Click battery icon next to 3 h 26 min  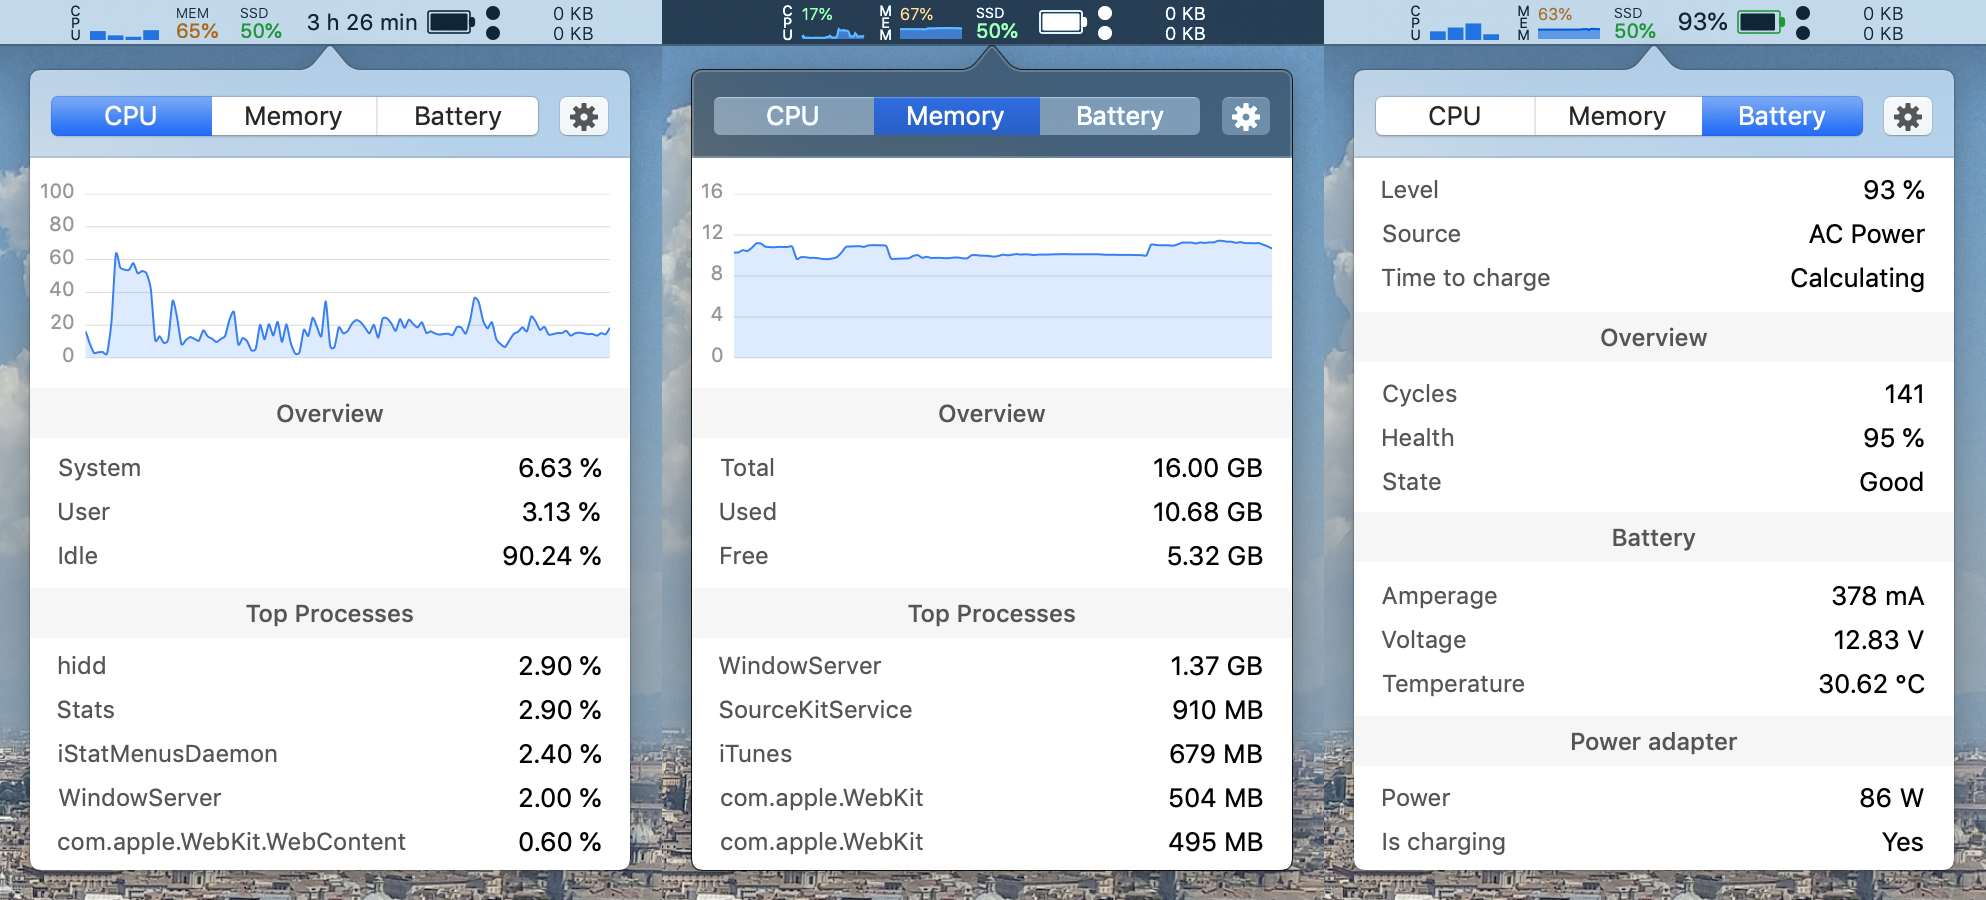[x=451, y=22]
